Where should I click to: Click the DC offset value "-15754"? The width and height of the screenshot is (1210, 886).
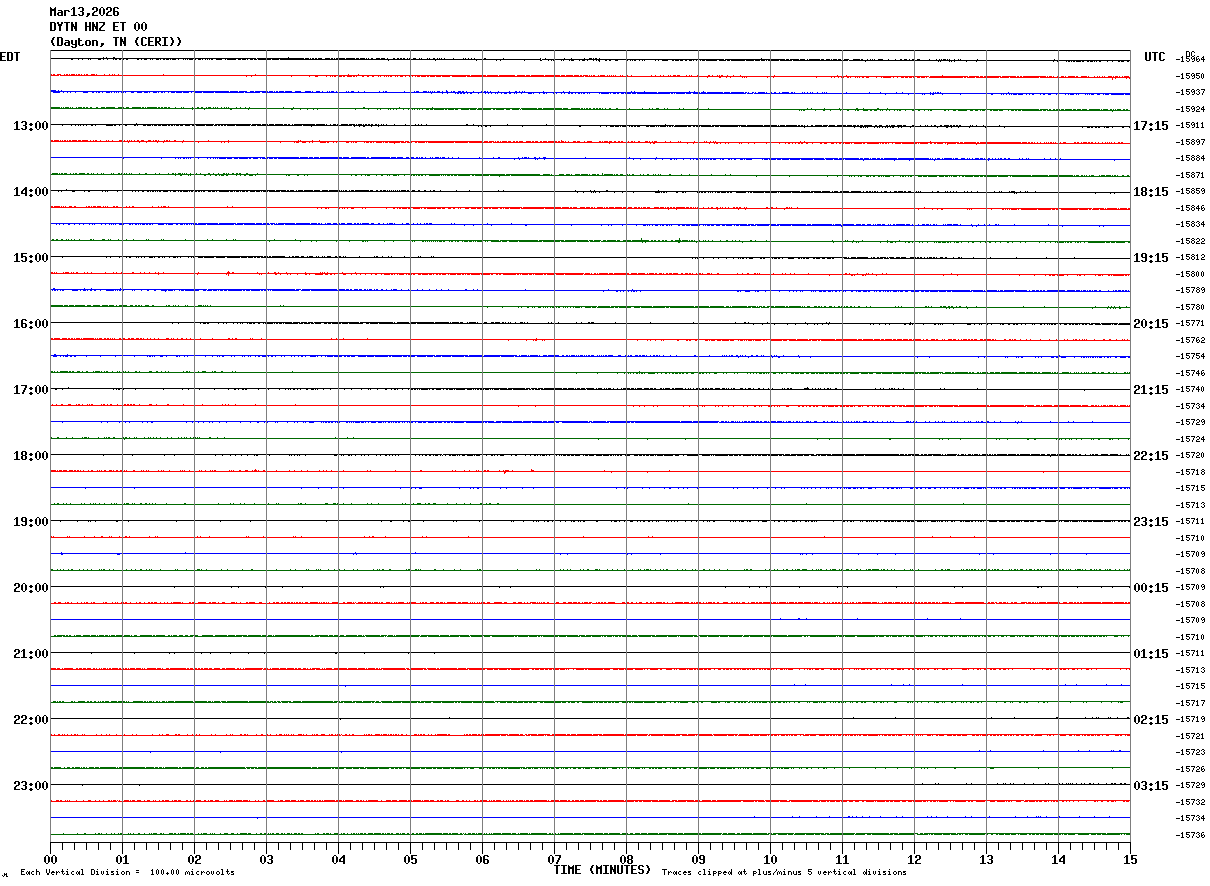(x=1190, y=356)
